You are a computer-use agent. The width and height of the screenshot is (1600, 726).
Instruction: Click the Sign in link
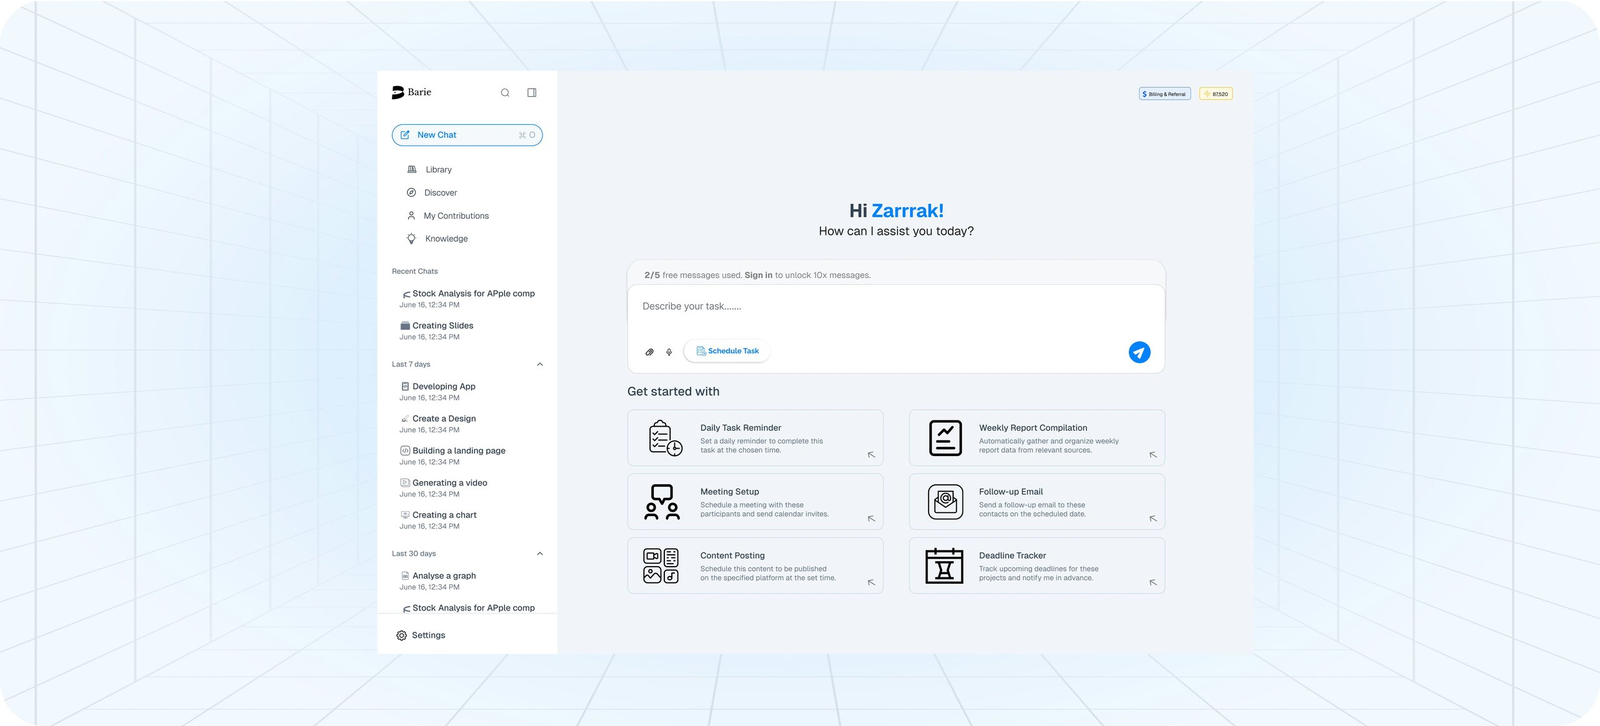[x=758, y=275]
